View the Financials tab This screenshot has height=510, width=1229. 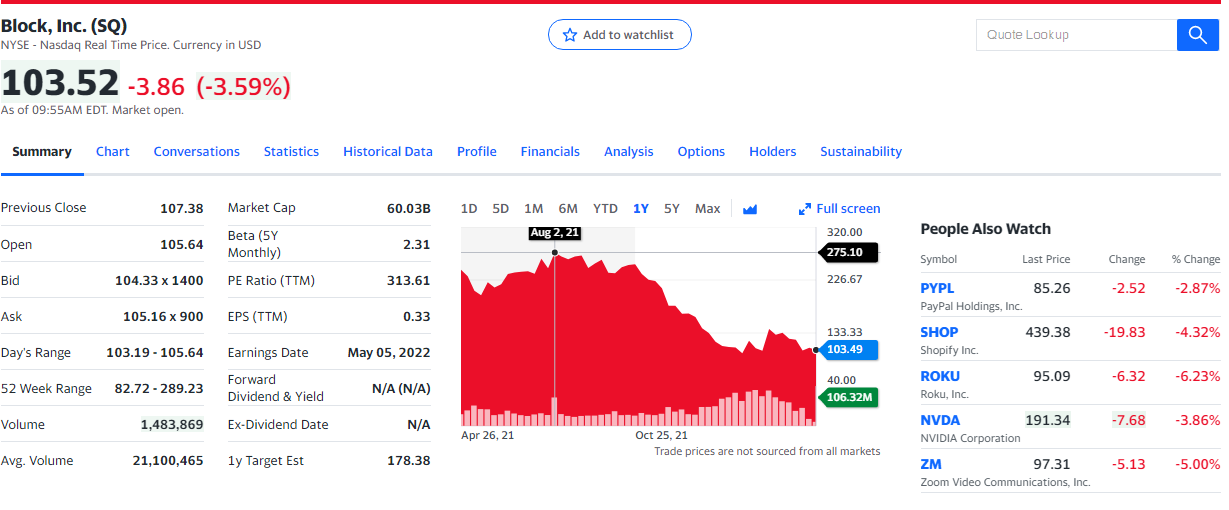pos(550,152)
